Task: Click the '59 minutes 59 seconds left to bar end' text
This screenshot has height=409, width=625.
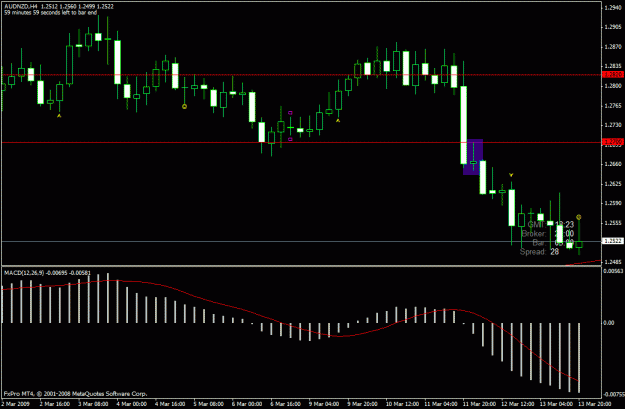Action: (x=51, y=12)
